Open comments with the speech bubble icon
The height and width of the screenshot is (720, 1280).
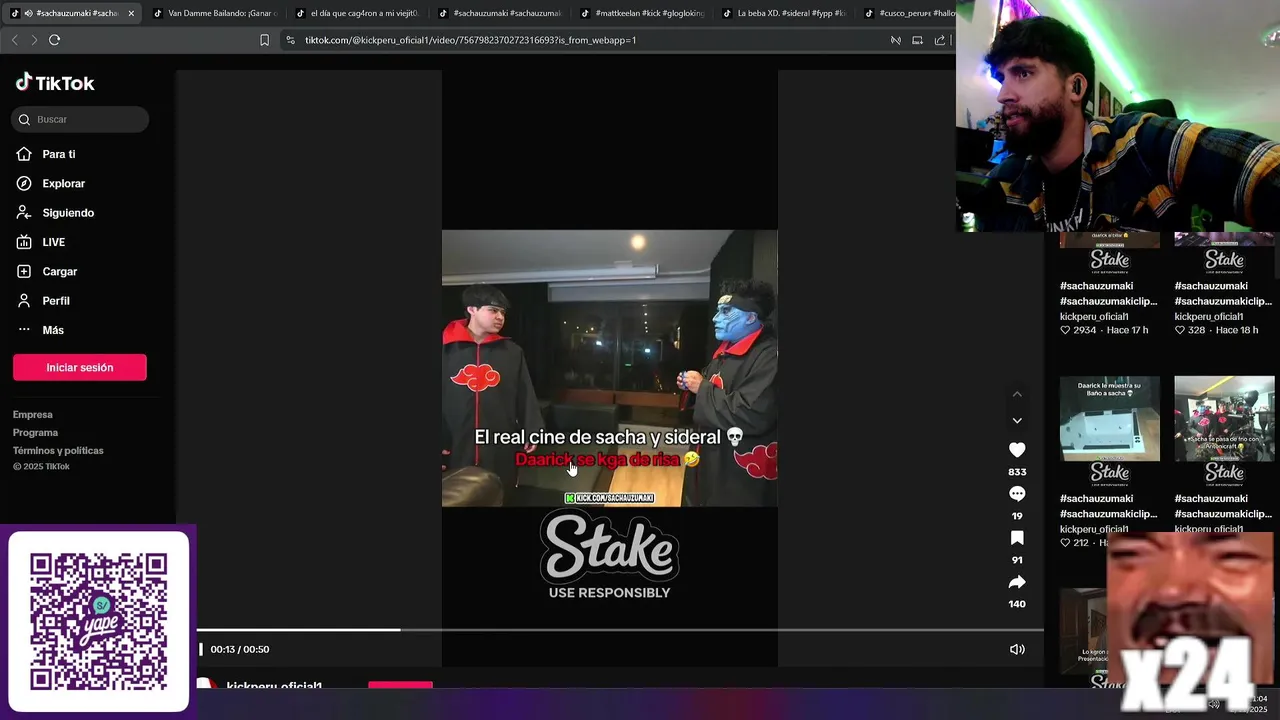pos(1017,494)
